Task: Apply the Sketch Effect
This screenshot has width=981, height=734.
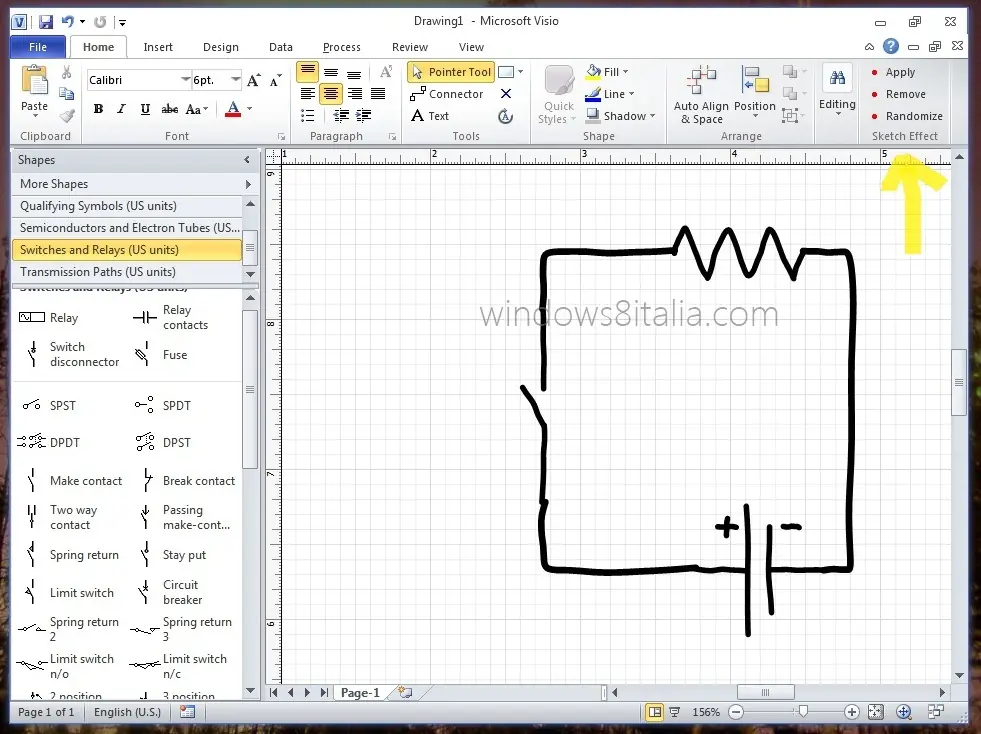Action: 900,72
